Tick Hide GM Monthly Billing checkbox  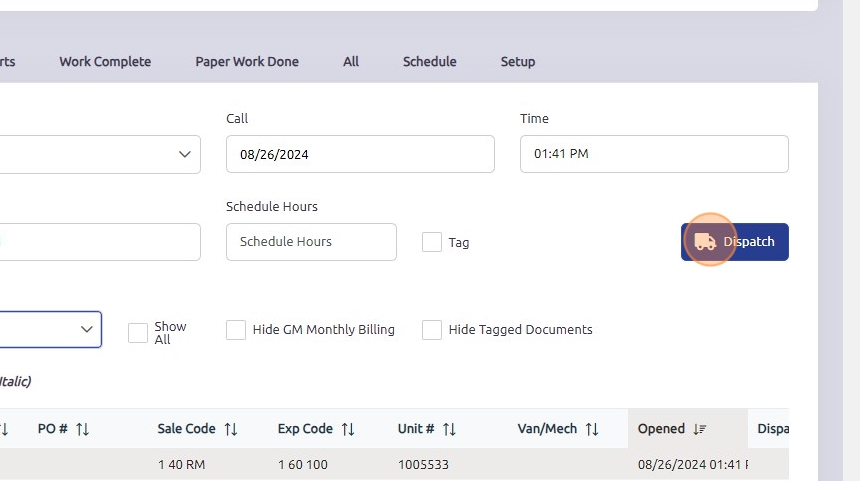pos(236,330)
